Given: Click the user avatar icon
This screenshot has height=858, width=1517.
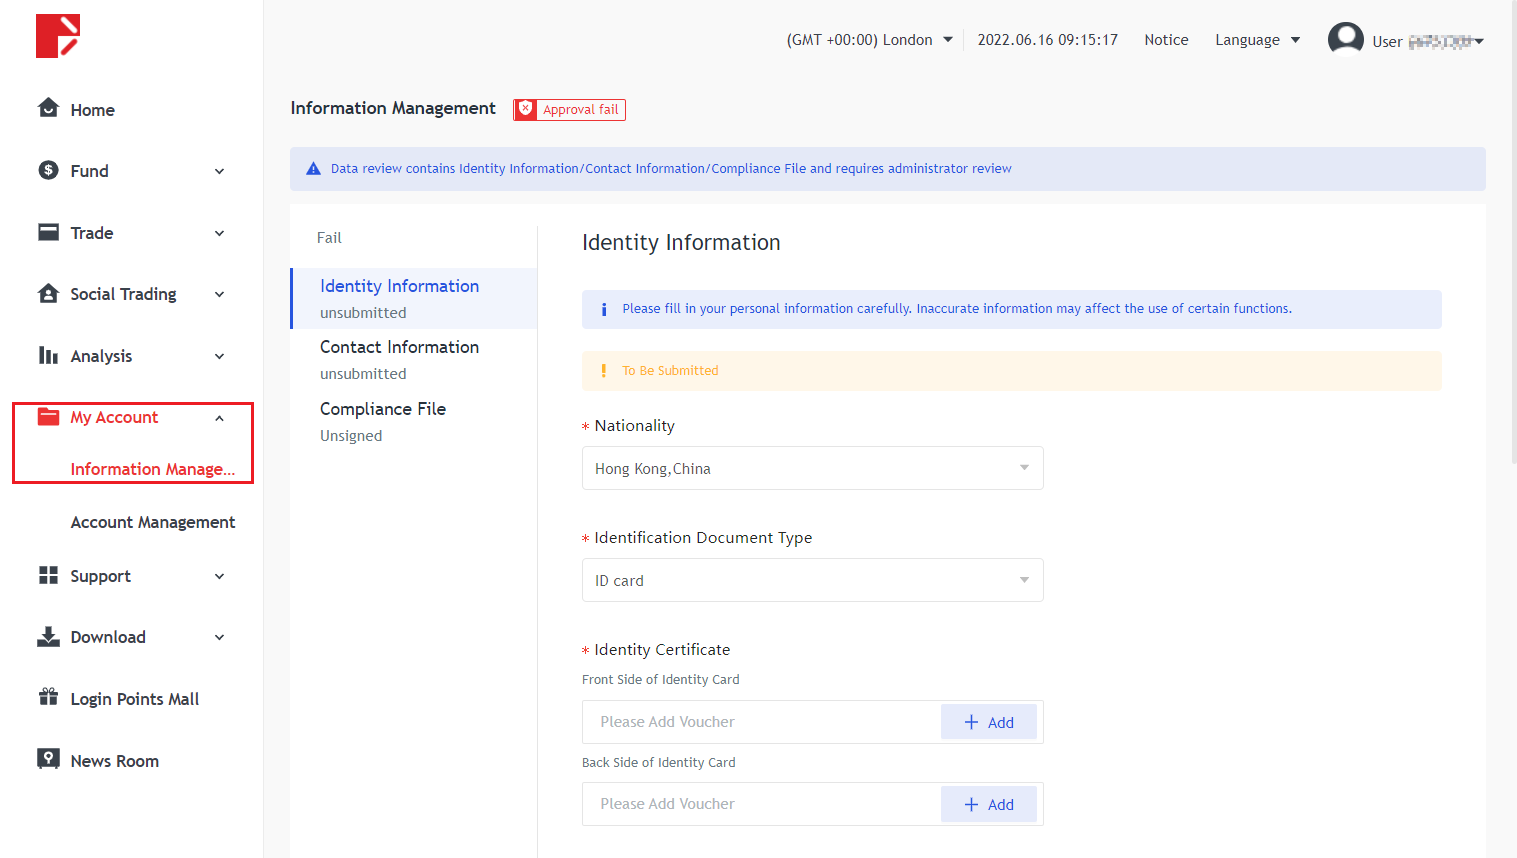Looking at the screenshot, I should tap(1345, 39).
